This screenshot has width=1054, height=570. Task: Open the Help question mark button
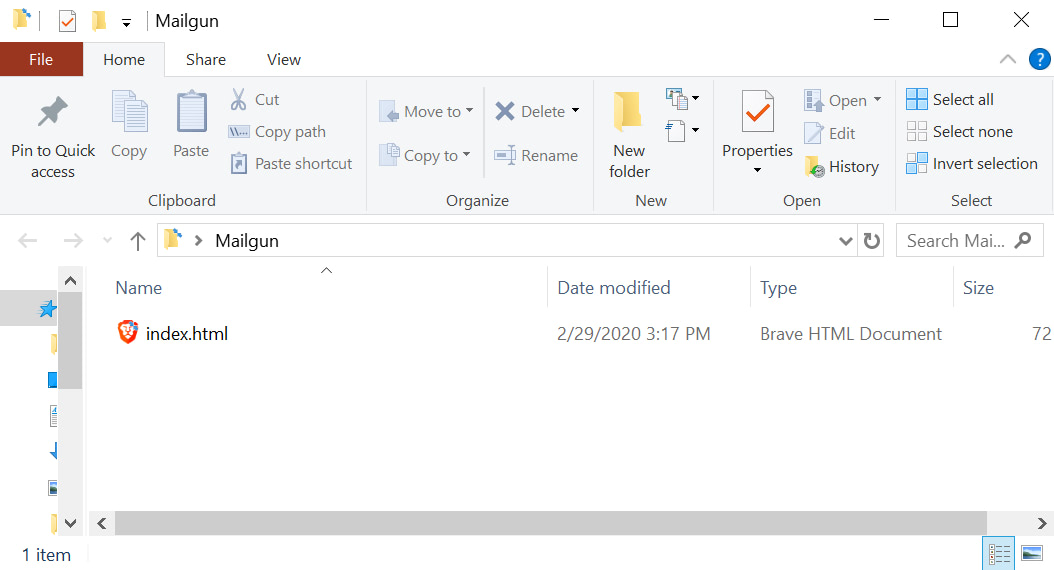pos(1039,59)
